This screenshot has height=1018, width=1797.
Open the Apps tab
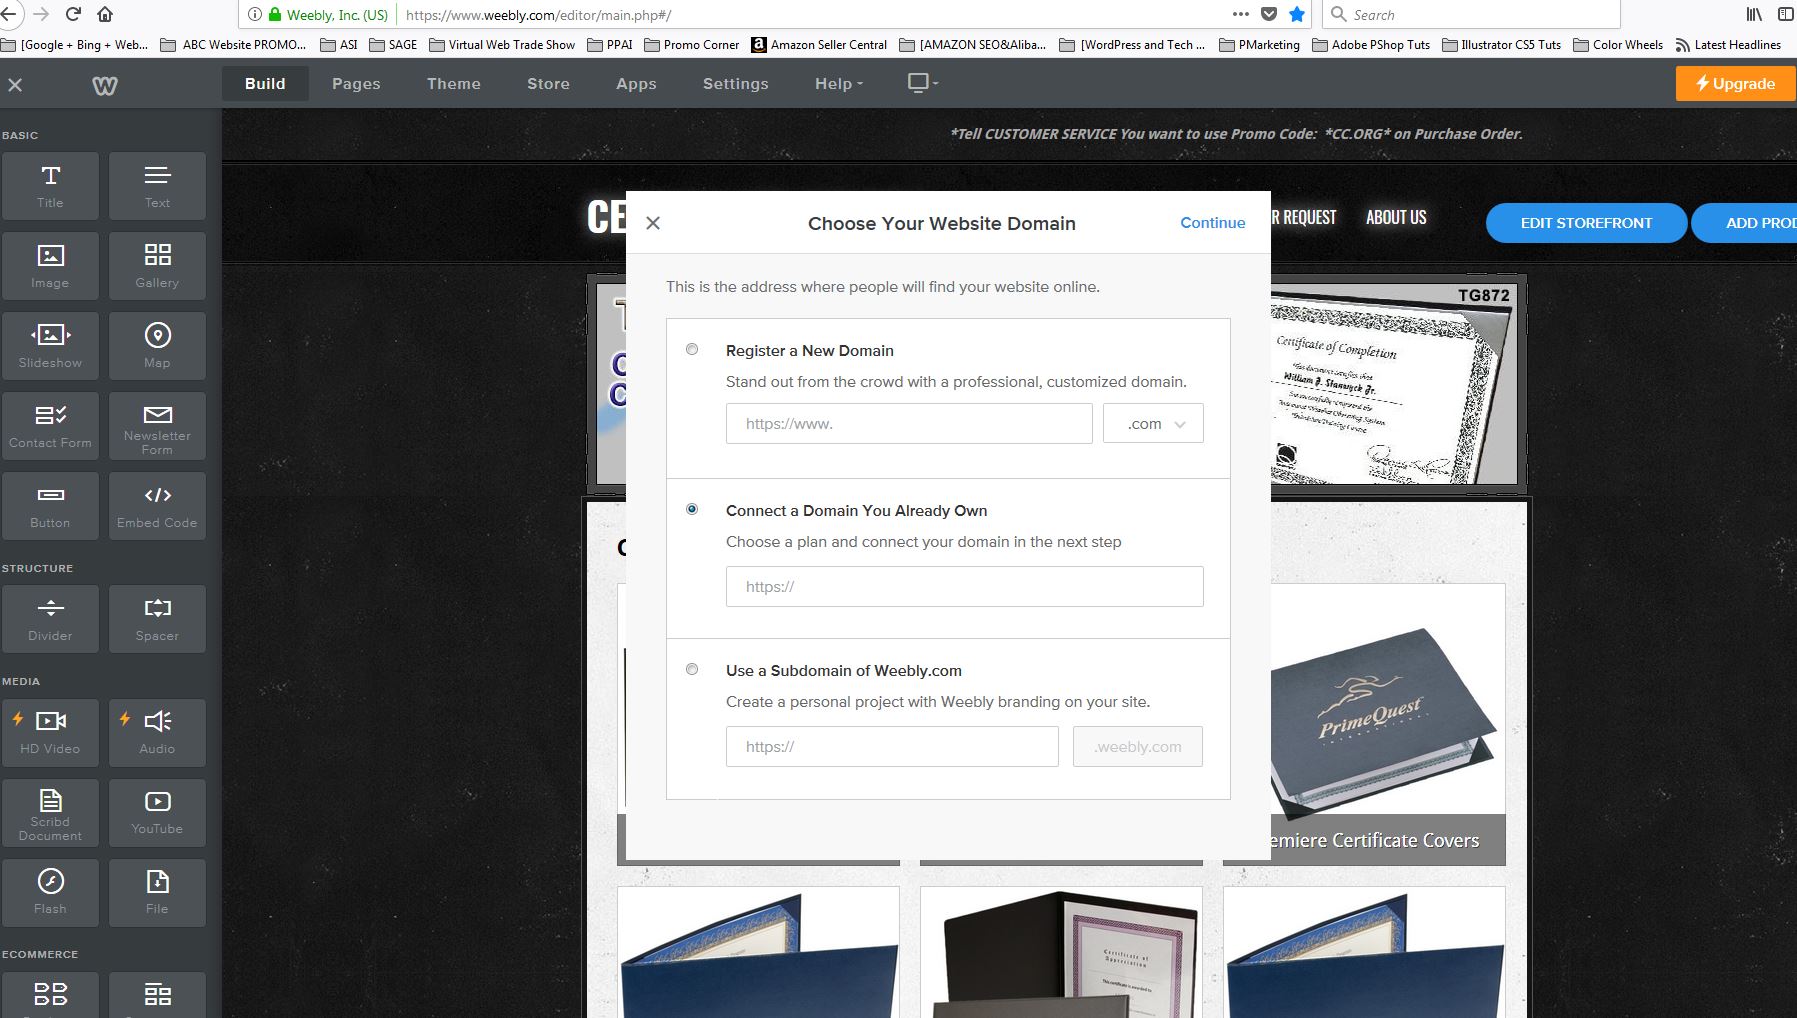click(636, 84)
